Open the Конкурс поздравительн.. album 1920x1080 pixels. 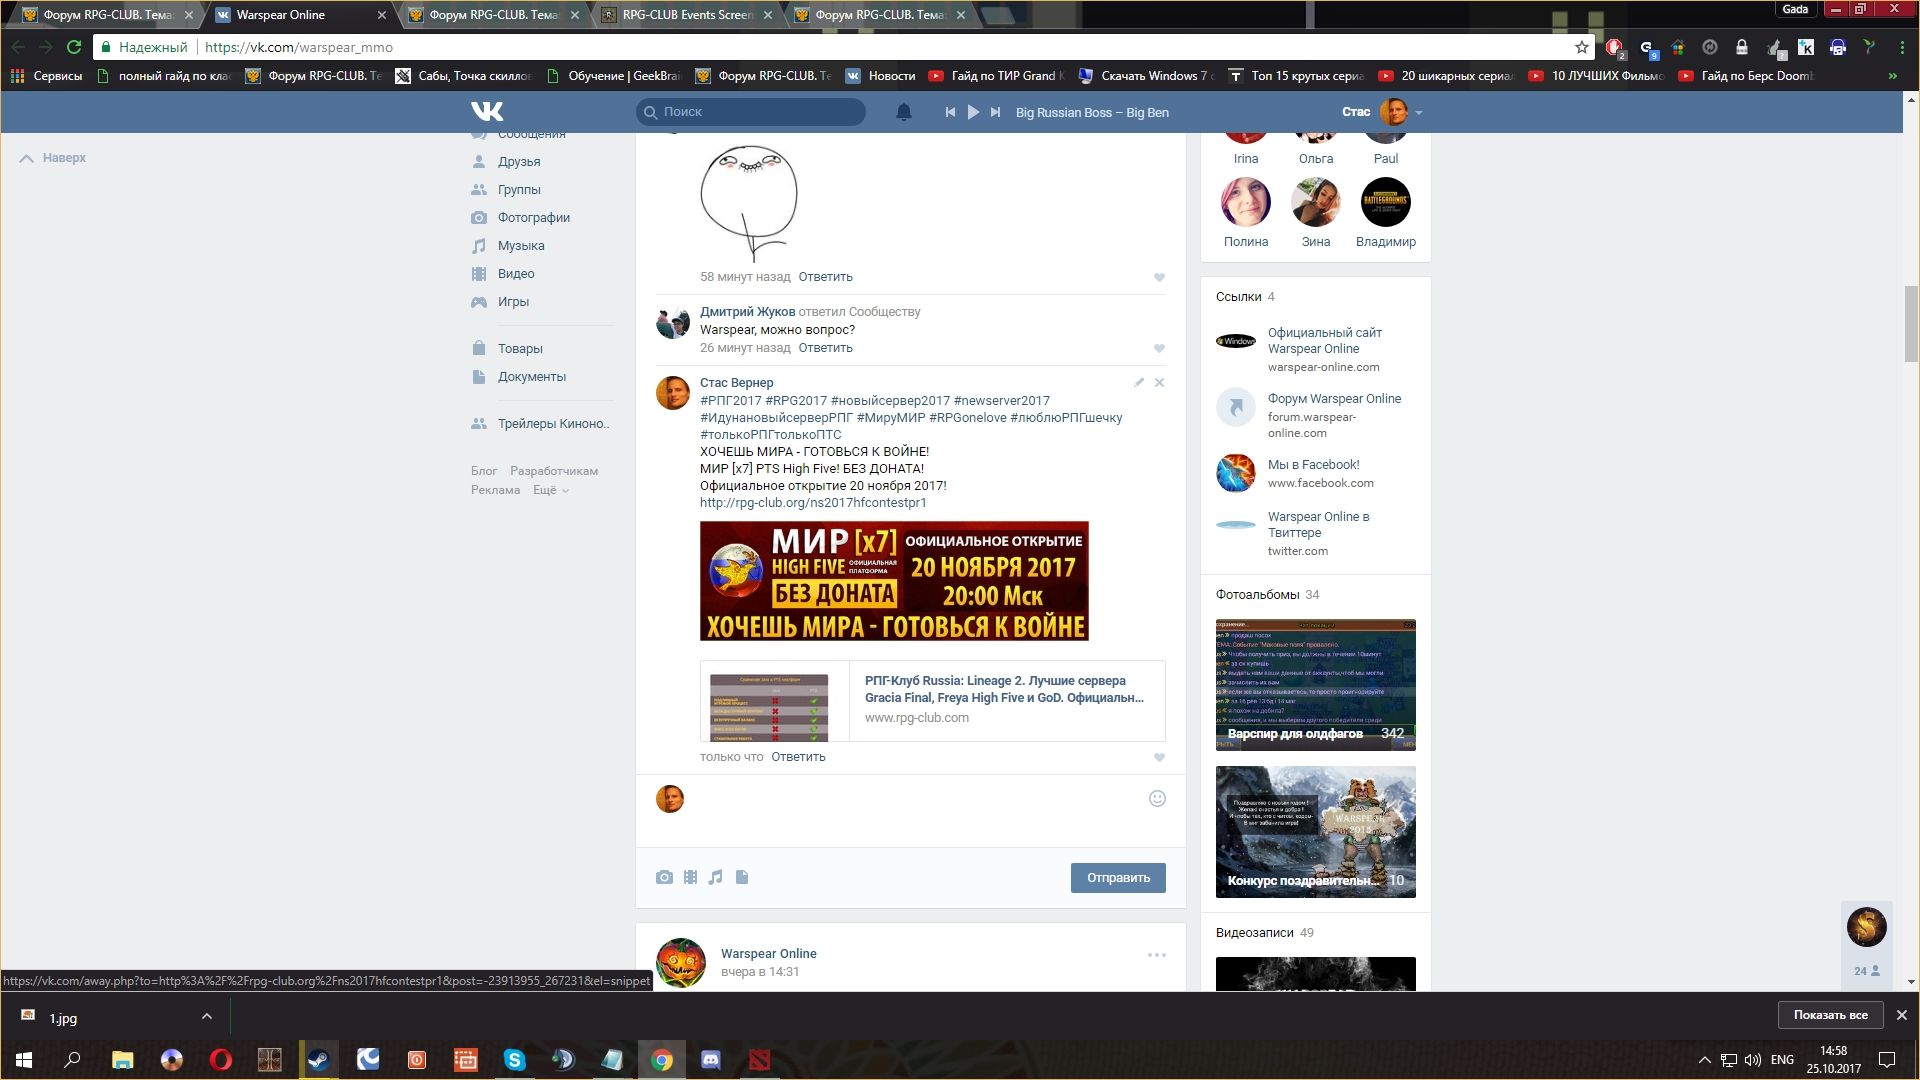click(x=1316, y=832)
